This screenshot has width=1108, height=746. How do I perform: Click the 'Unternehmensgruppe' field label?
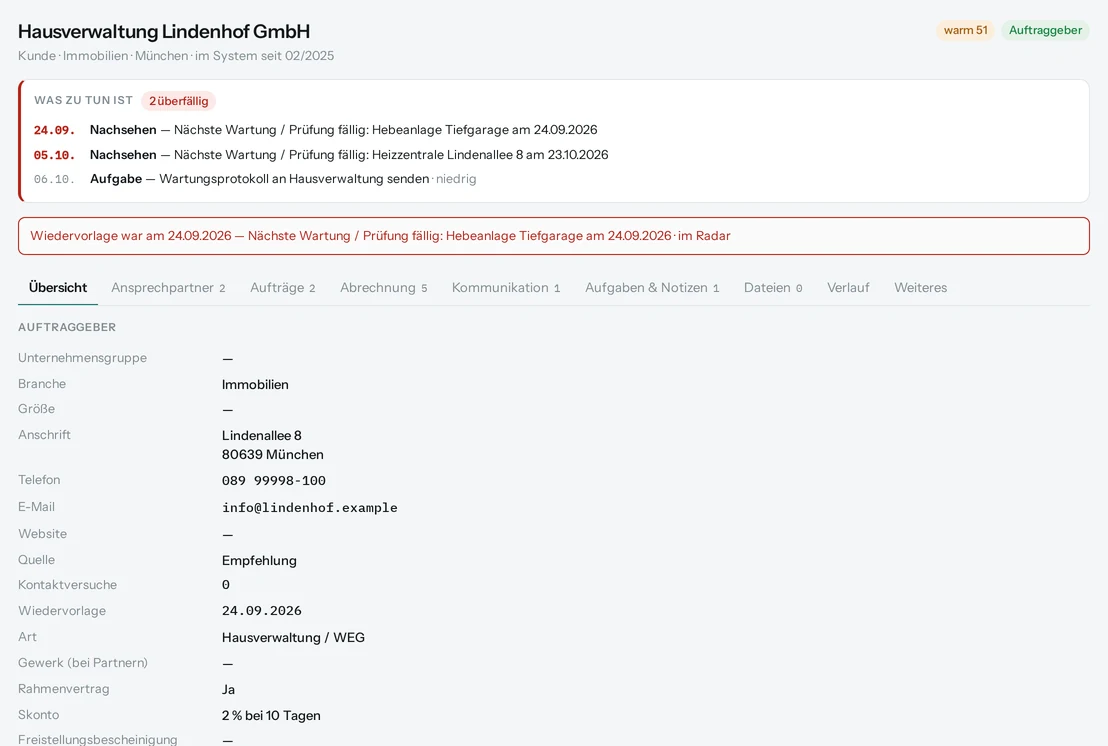83,358
